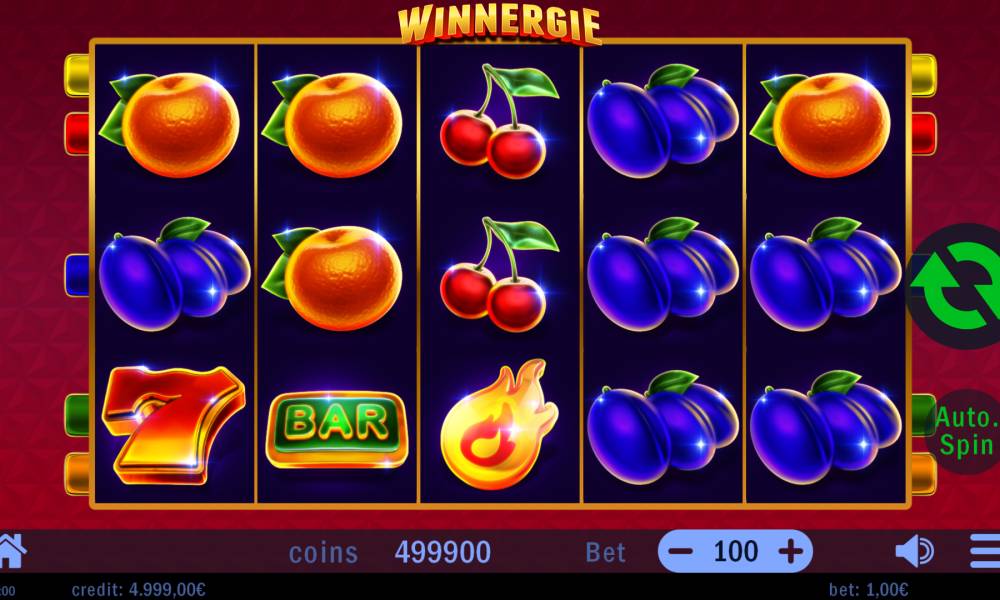Viewport: 1000px width, 600px height.
Task: Decrease bet with minus button
Action: (680, 551)
